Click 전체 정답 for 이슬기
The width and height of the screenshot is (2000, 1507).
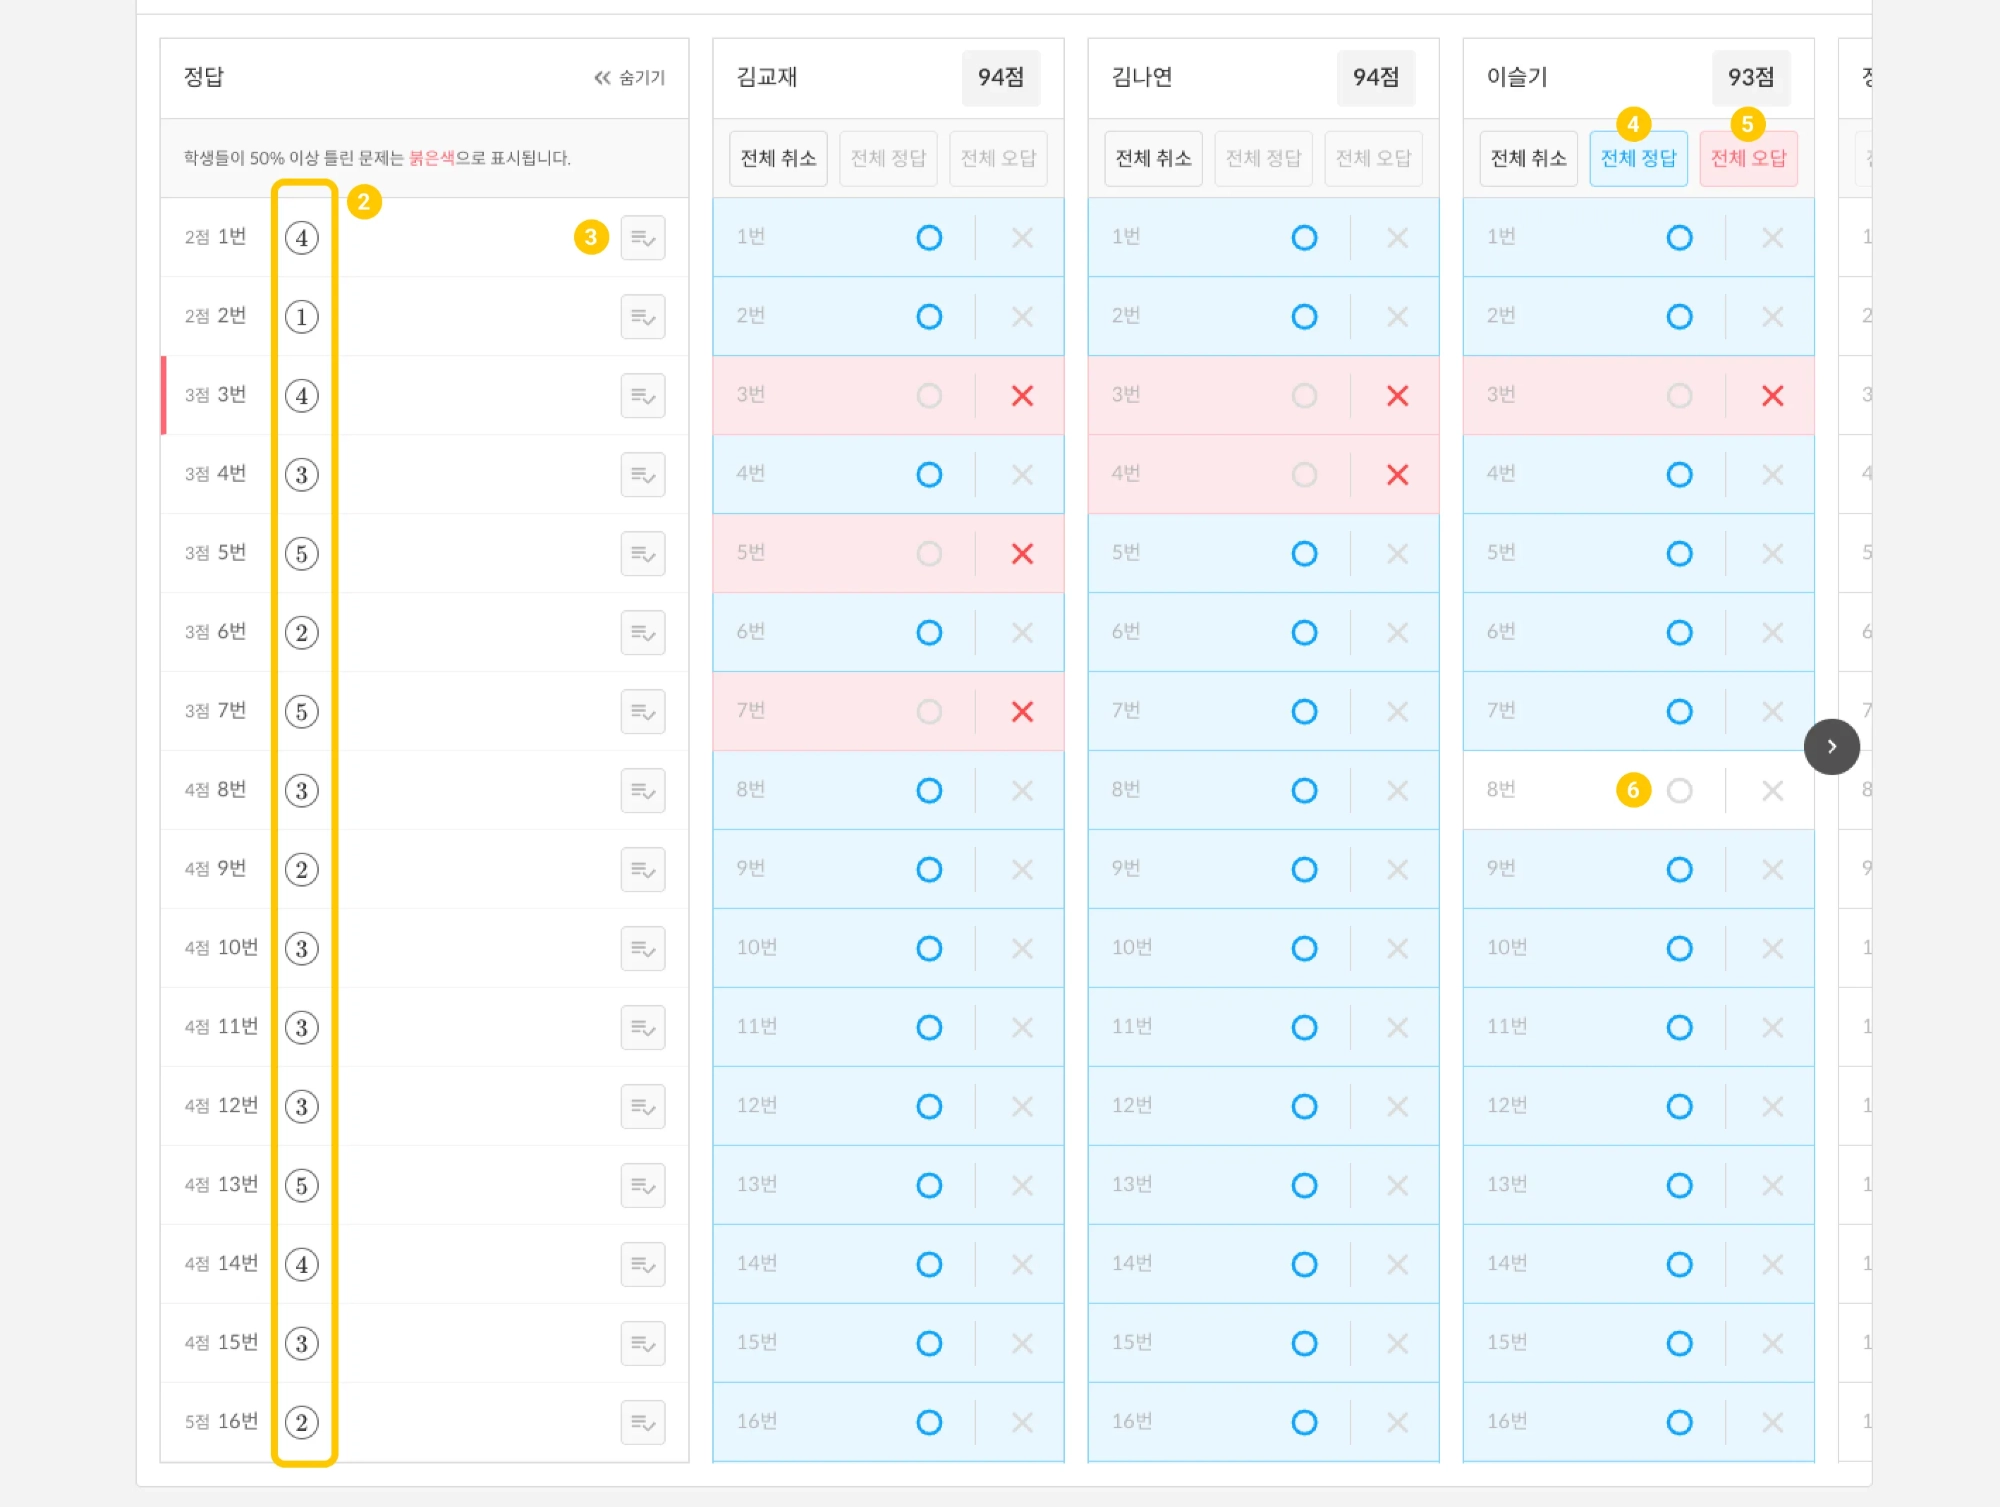coord(1638,158)
